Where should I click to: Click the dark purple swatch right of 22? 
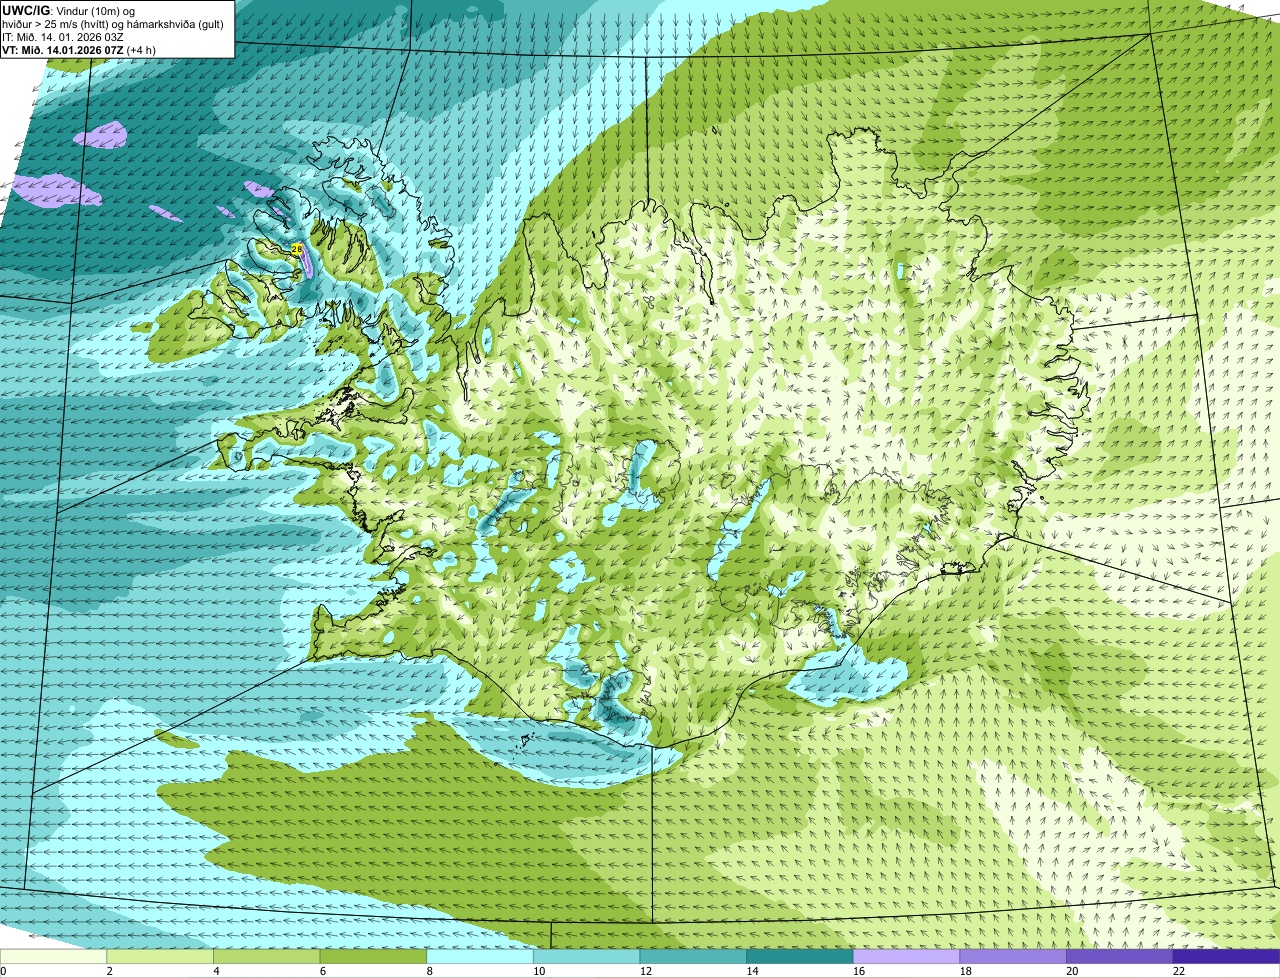click(x=1226, y=956)
